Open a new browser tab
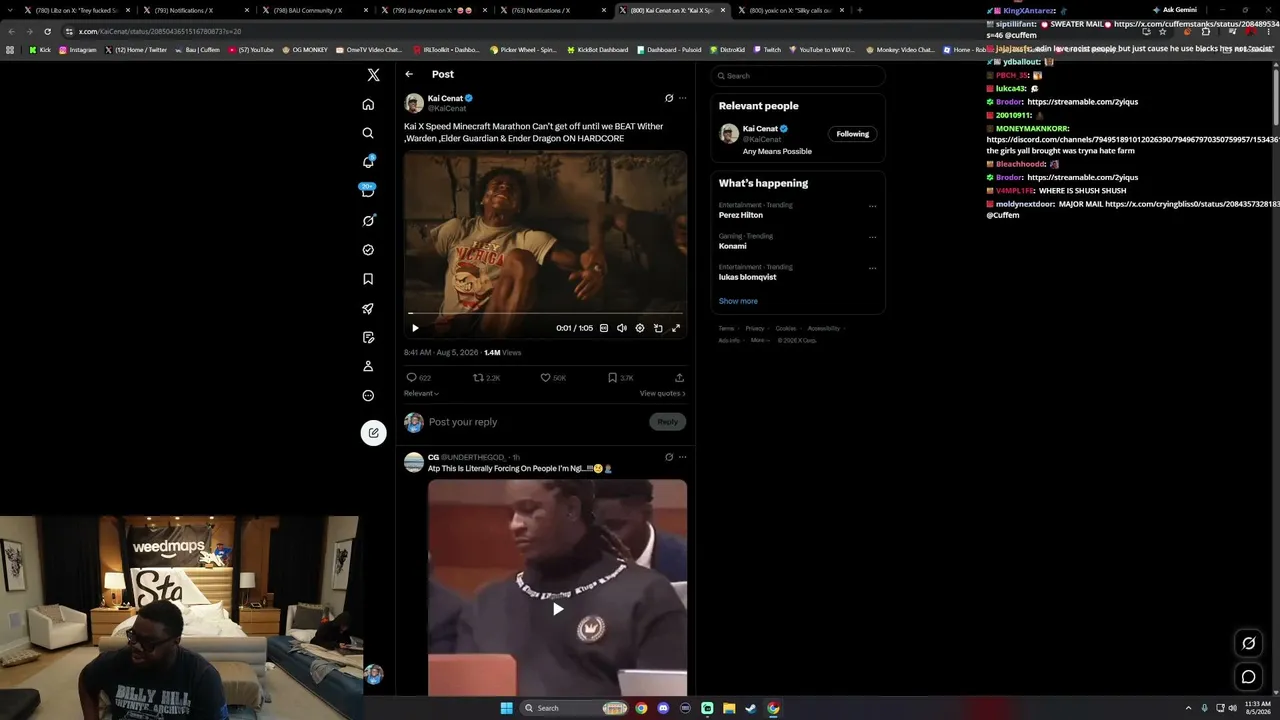The image size is (1280, 720). point(859,10)
